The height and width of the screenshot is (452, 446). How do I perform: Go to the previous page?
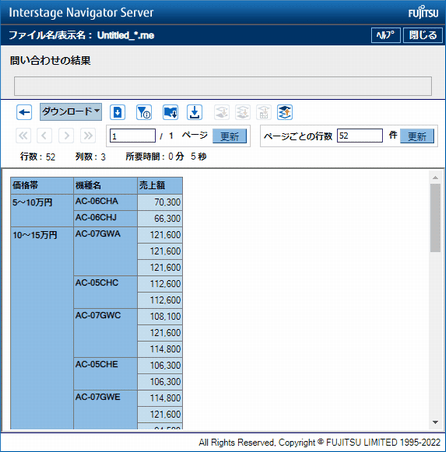pos(44,136)
